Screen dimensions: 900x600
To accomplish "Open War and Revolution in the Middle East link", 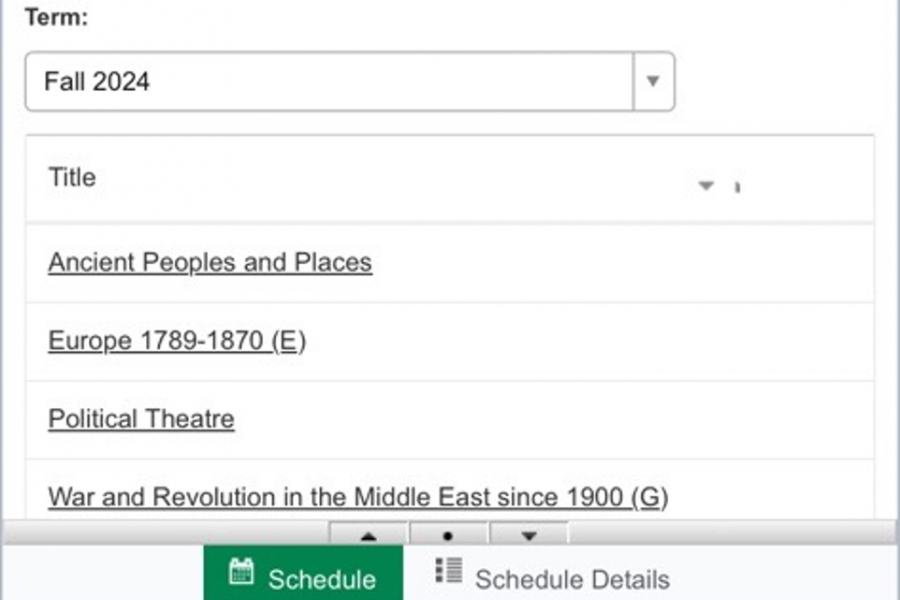I will tap(358, 496).
